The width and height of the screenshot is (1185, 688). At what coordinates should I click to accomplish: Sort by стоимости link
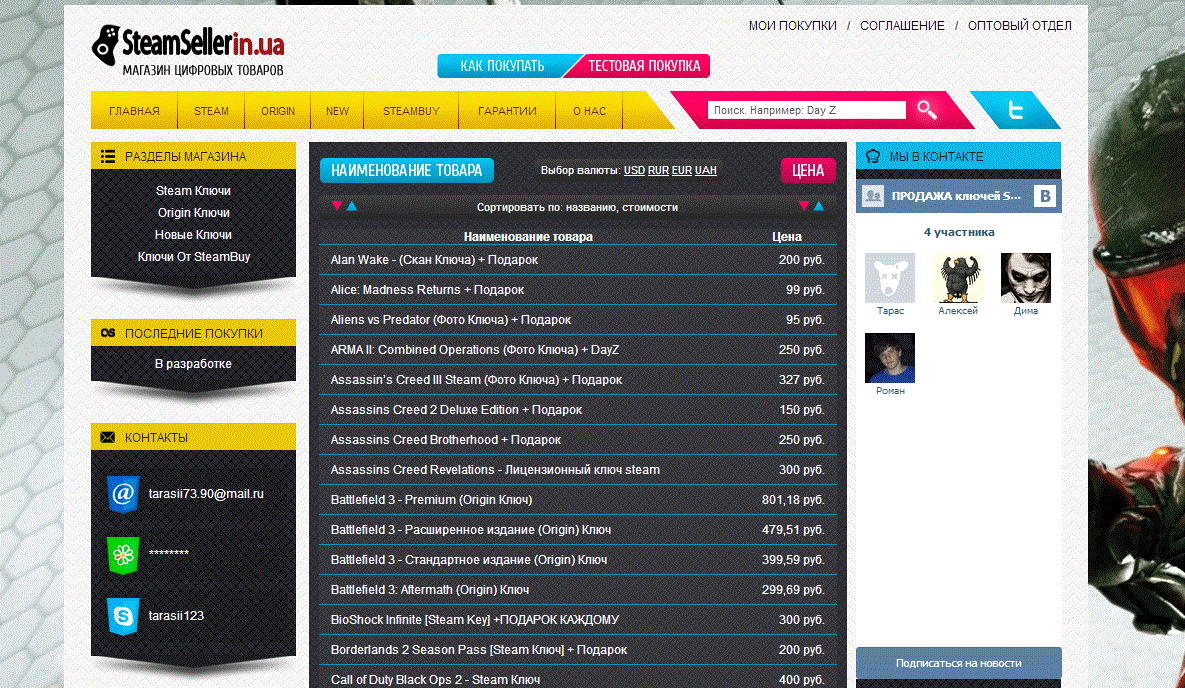point(650,207)
